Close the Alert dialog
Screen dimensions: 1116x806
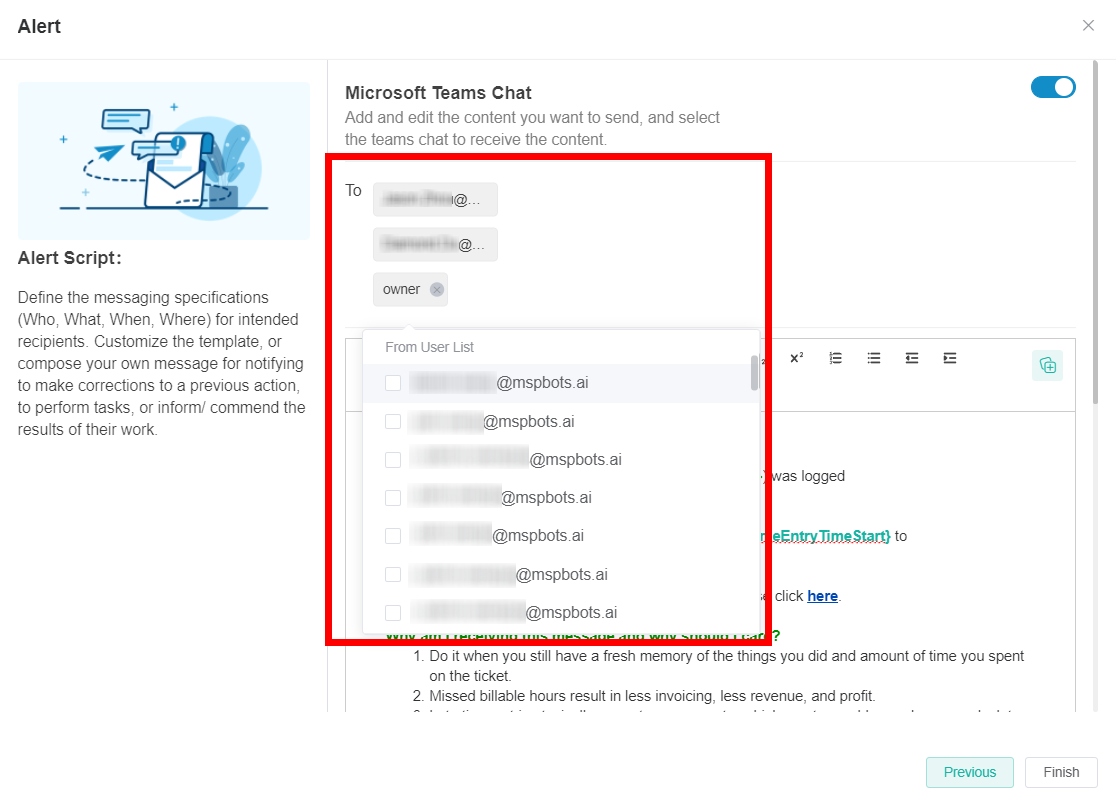[x=1088, y=26]
